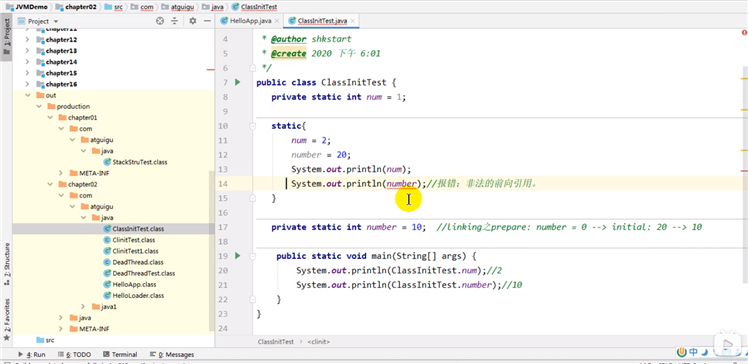Open the 2: Favorites tool window
The width and height of the screenshot is (748, 364).
[x=7, y=319]
